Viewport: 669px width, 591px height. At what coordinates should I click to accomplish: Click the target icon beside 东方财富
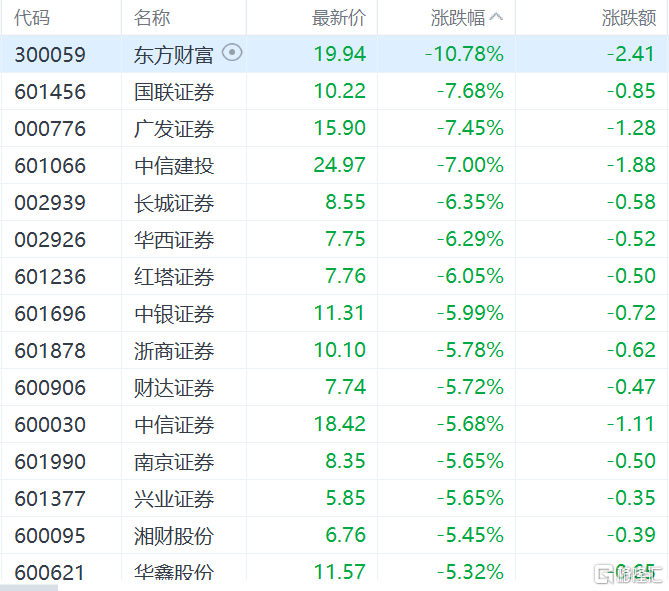coord(232,53)
